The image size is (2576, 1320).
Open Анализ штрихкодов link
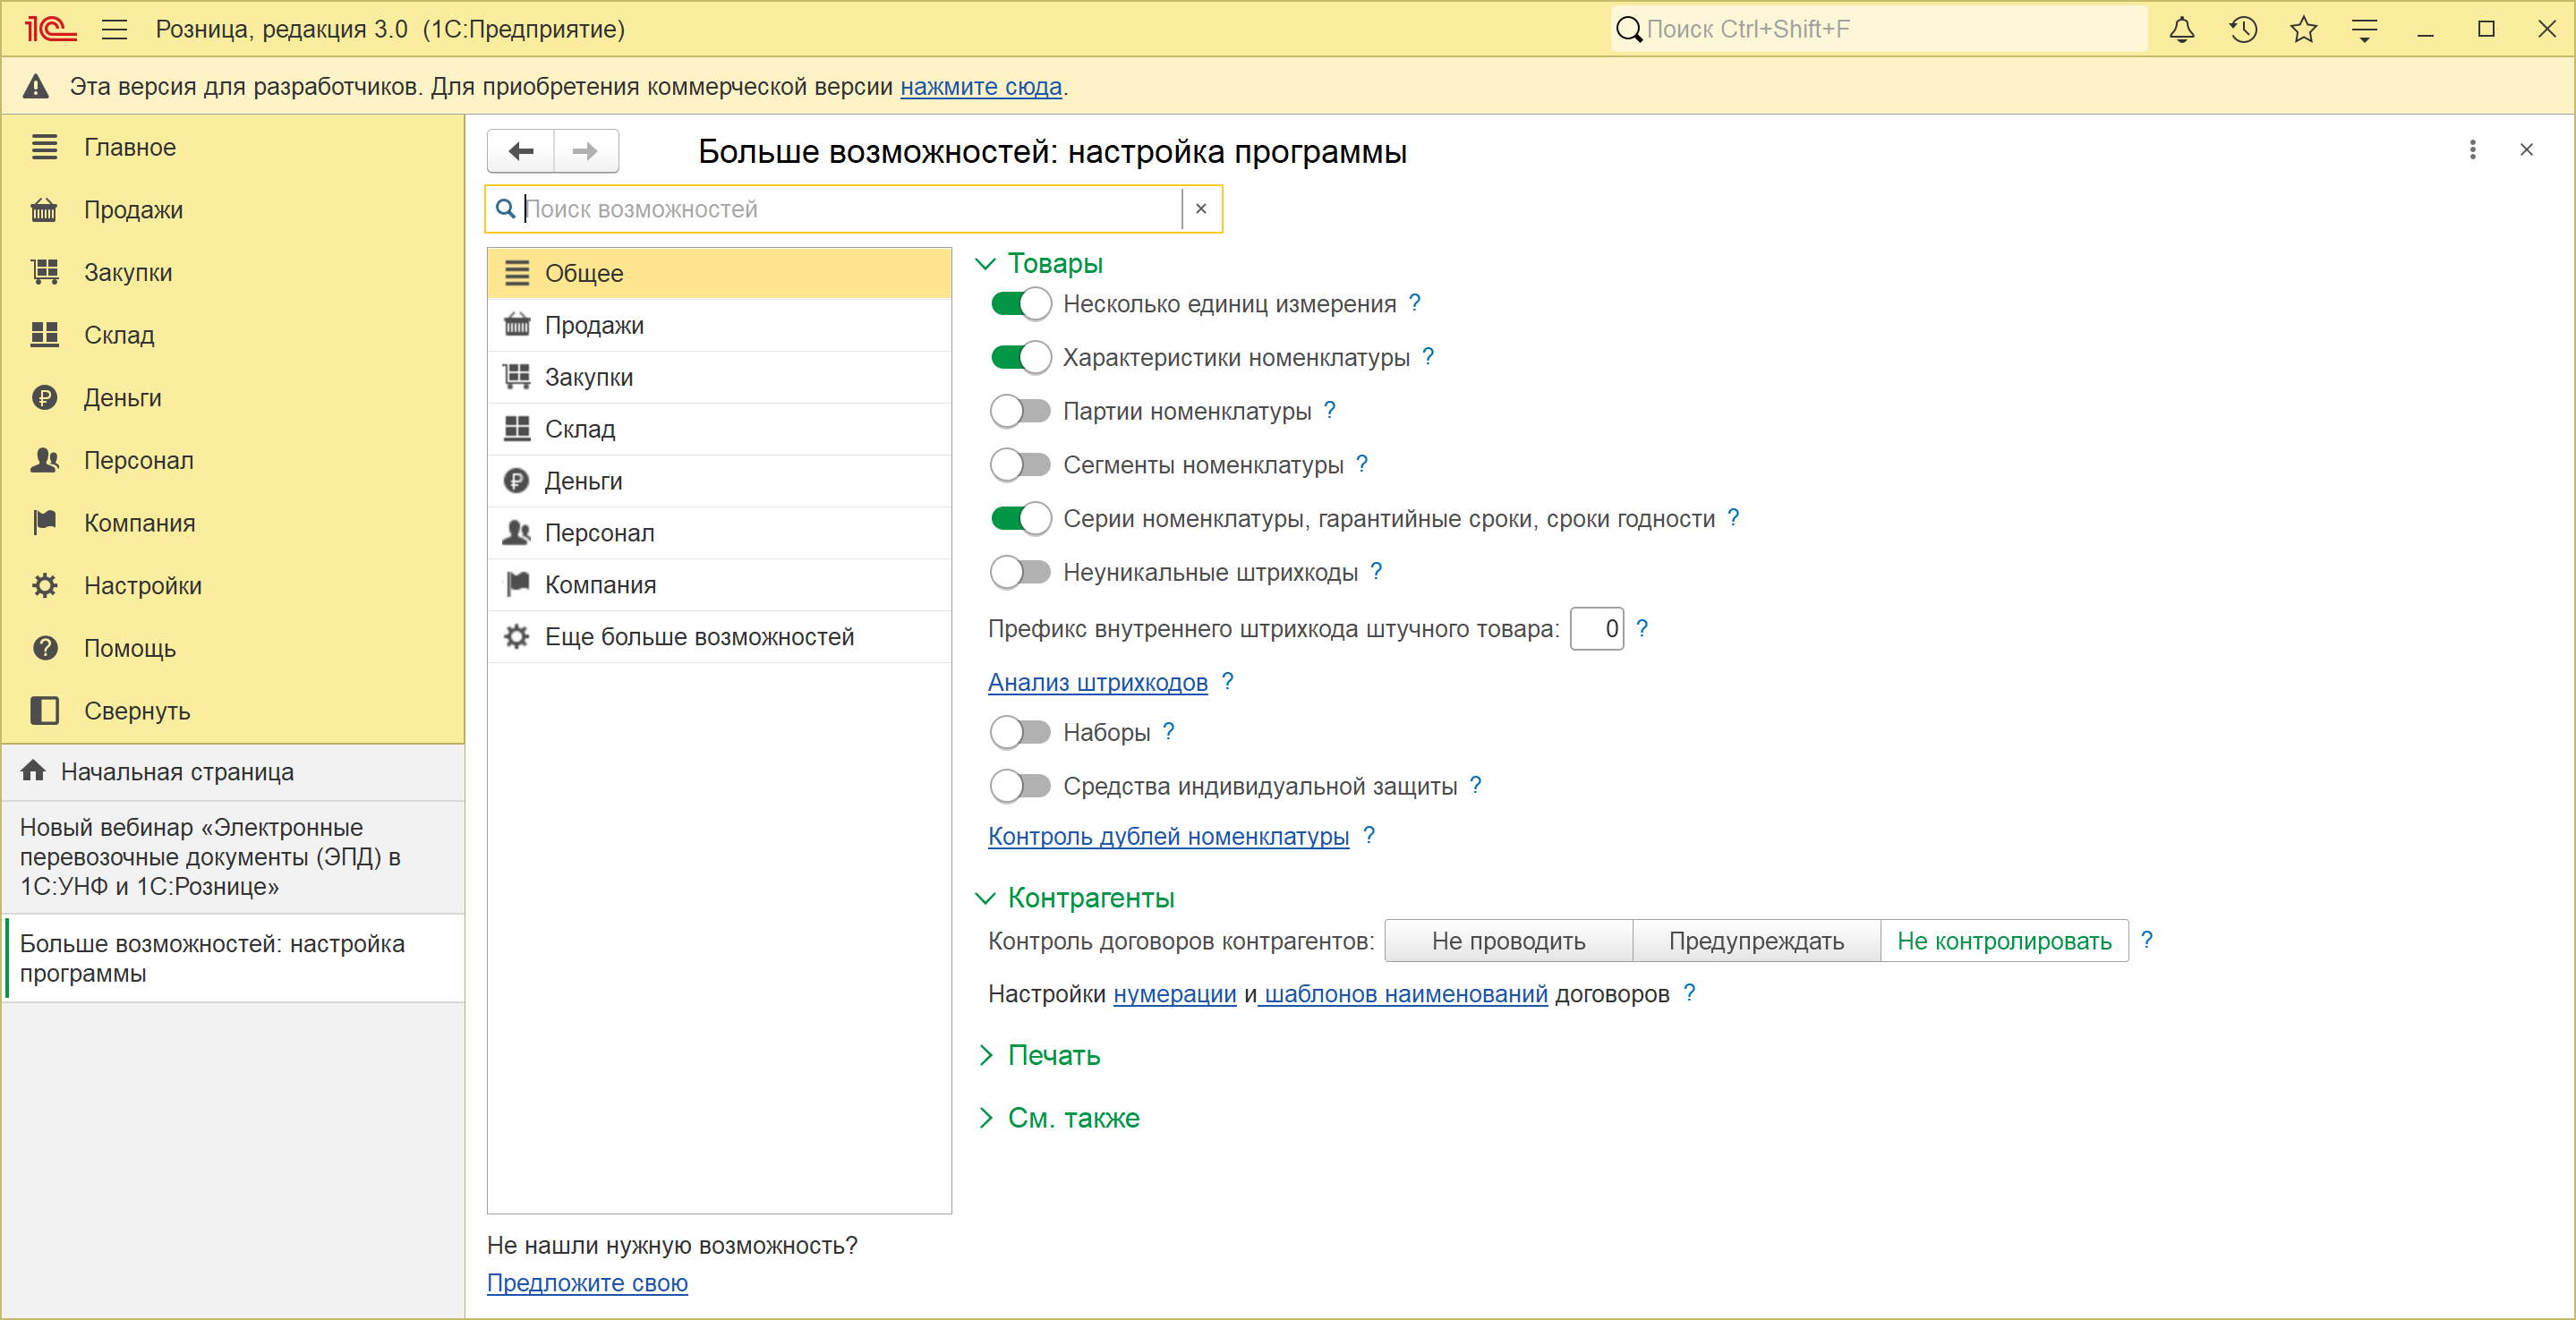tap(1098, 682)
